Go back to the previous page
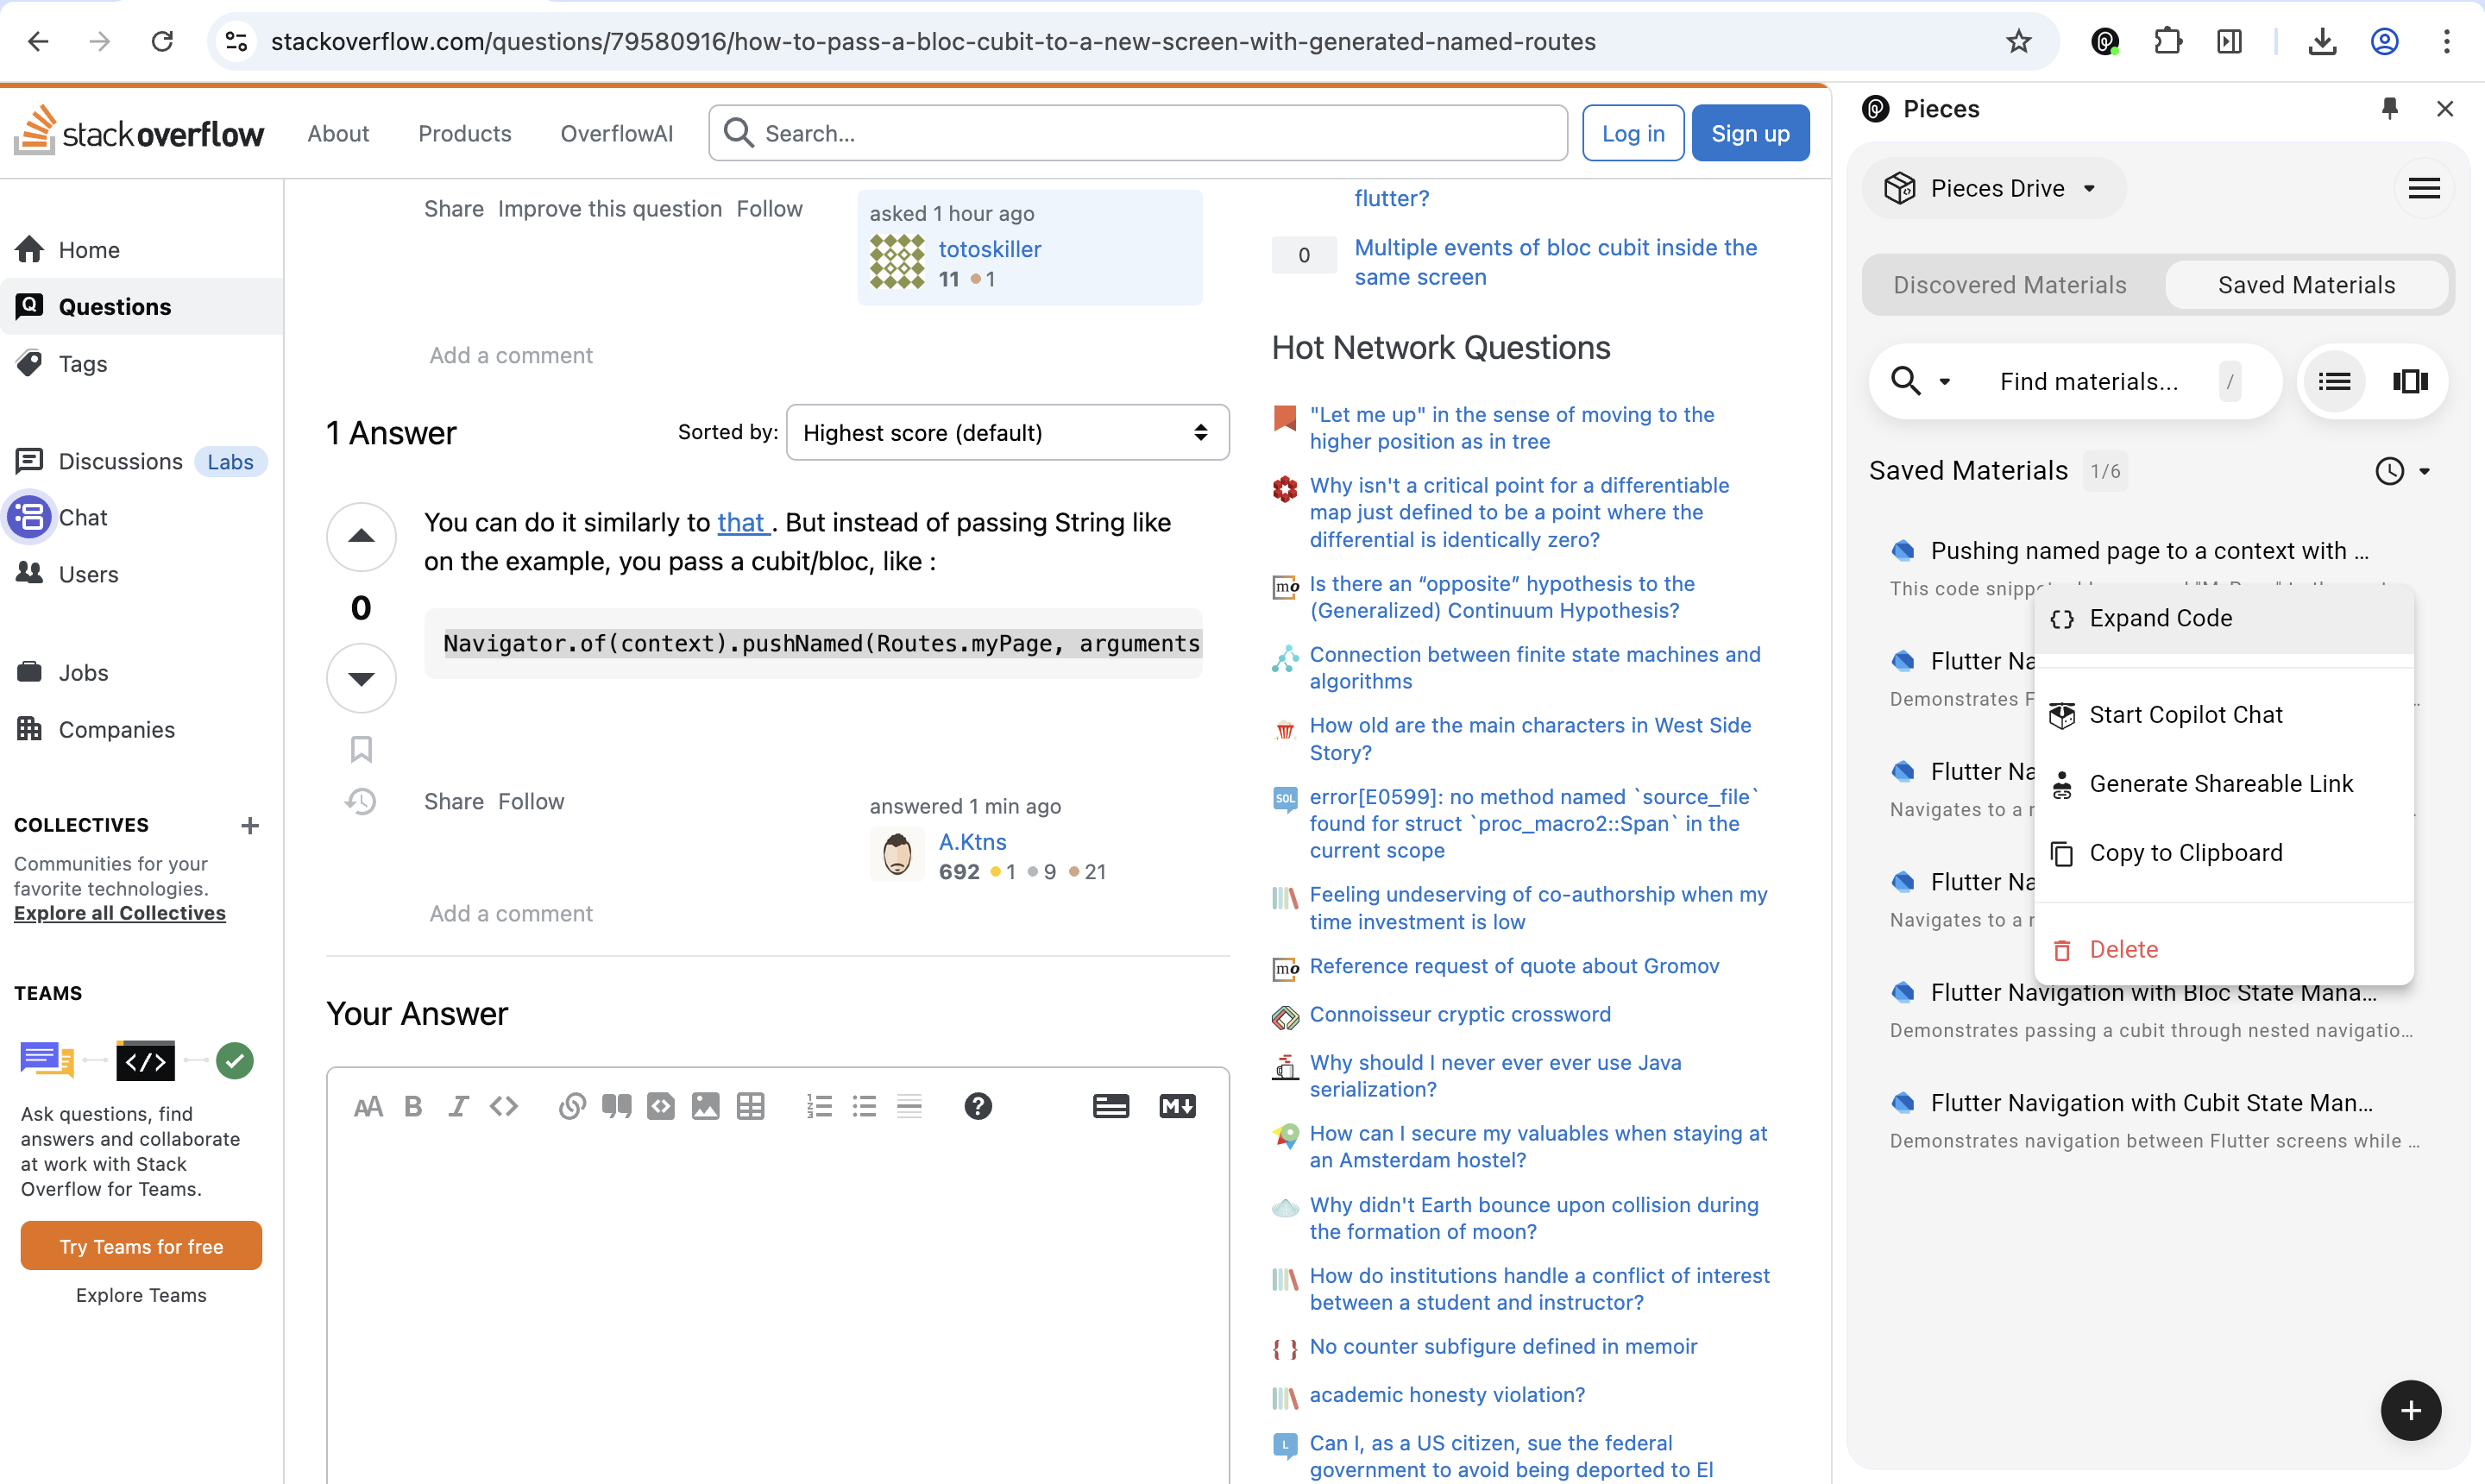2485x1484 pixels. [38, 41]
